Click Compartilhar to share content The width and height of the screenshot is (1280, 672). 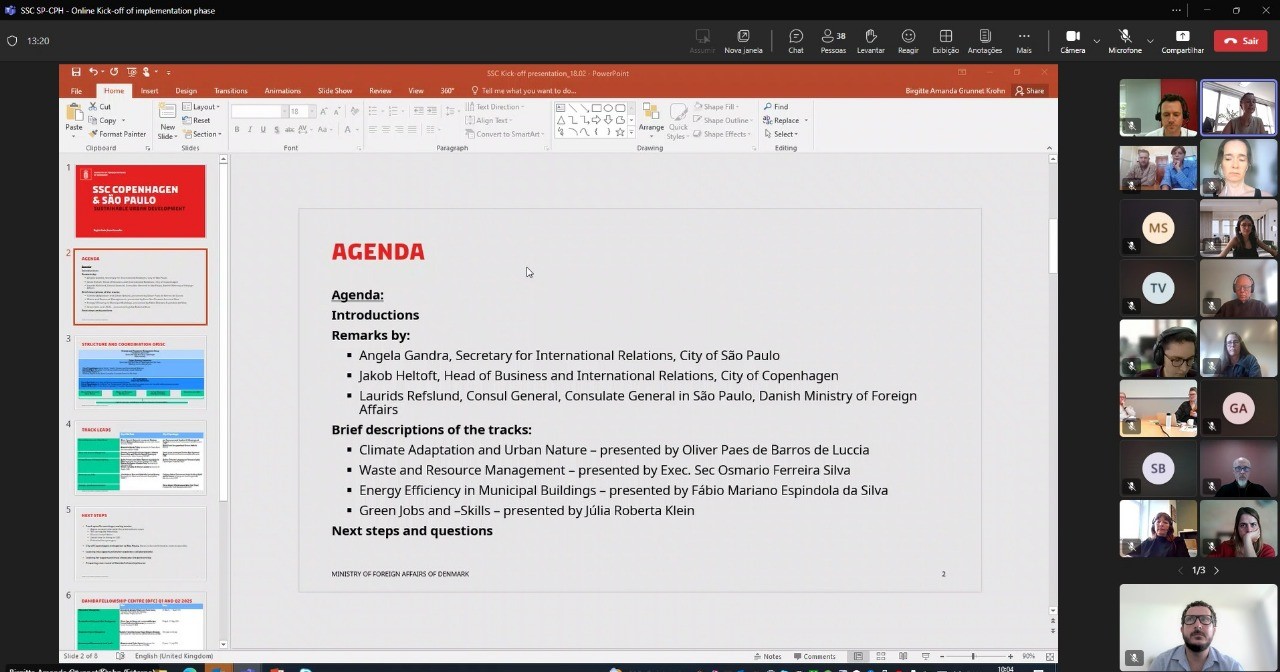pos(1182,40)
